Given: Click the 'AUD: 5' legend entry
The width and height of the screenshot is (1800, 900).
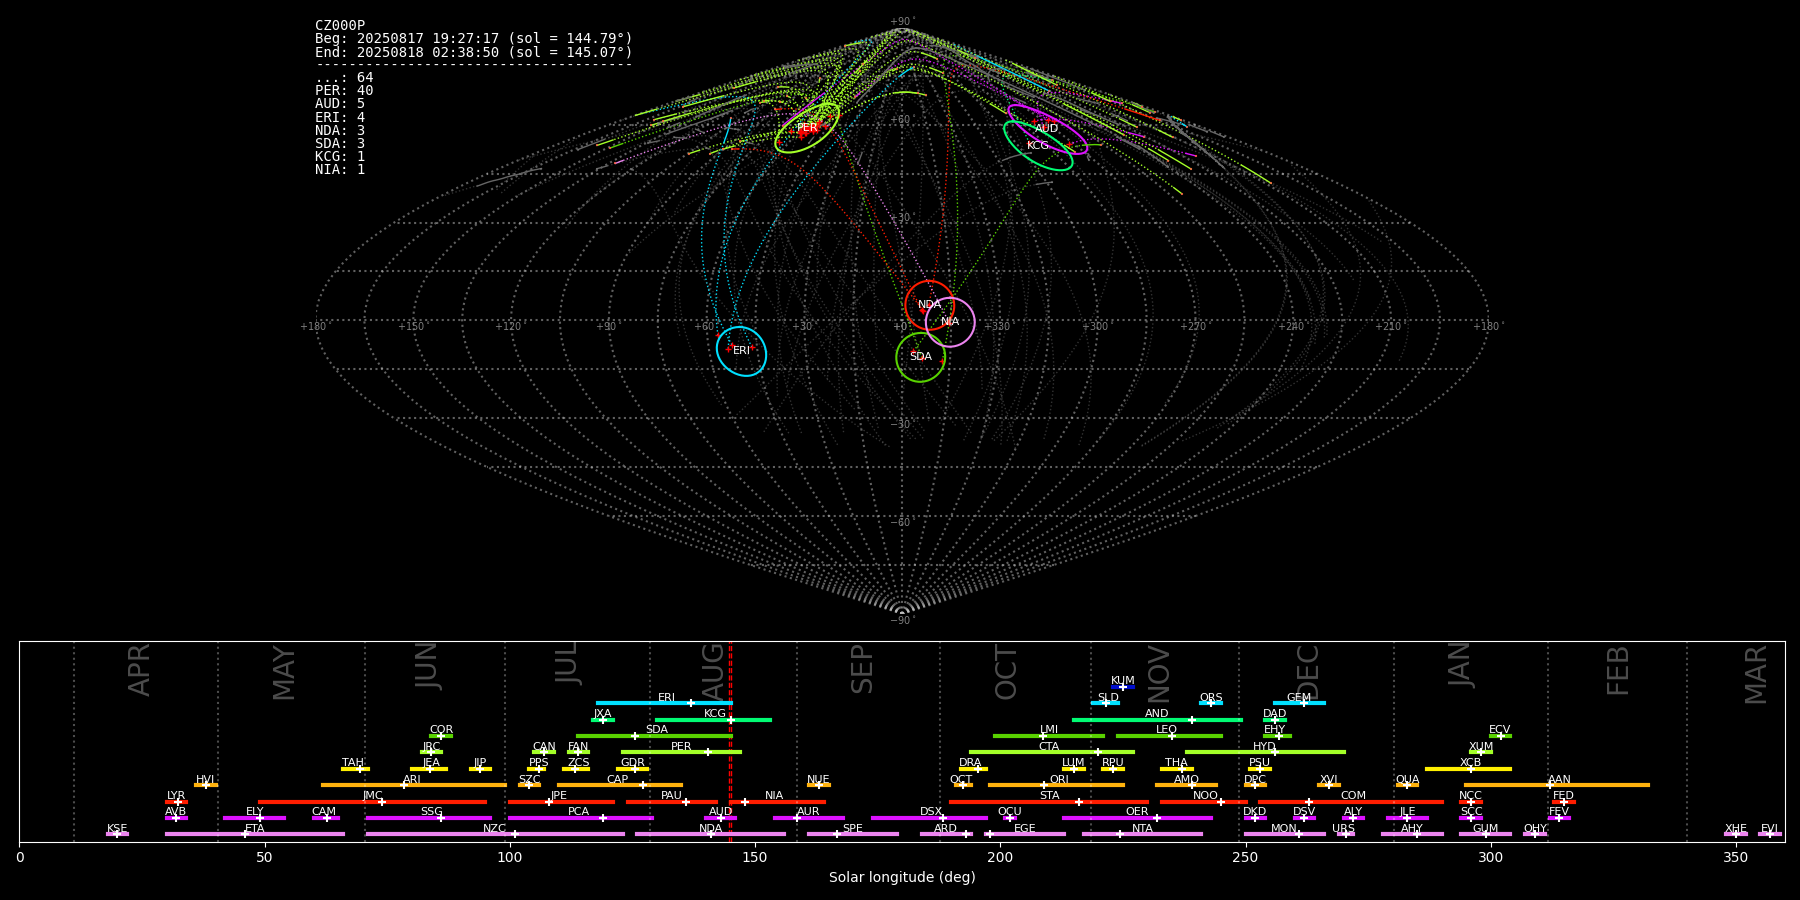Looking at the screenshot, I should (340, 104).
